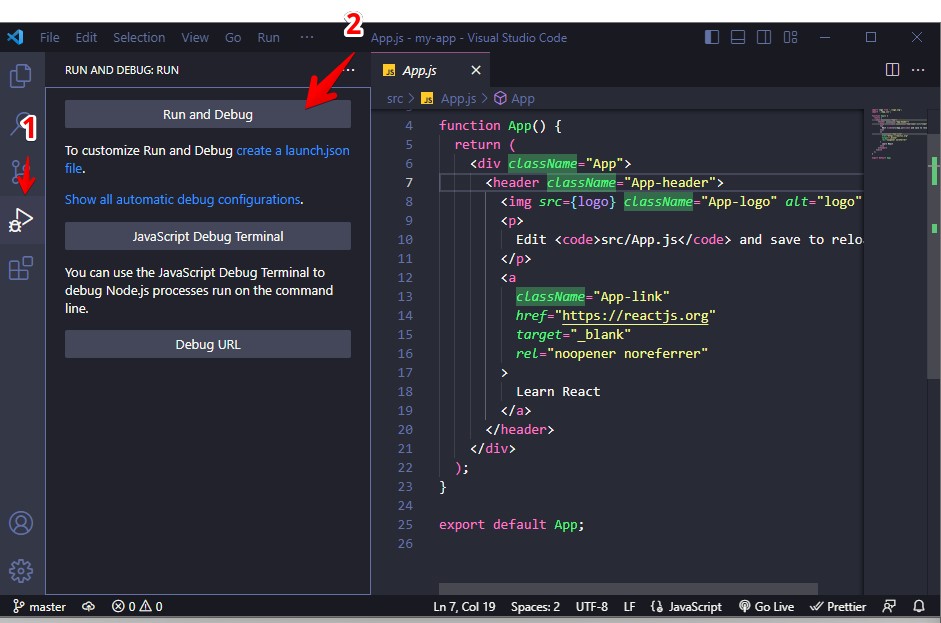The image size is (941, 623).
Task: Open the Edit menu
Action: pos(86,37)
